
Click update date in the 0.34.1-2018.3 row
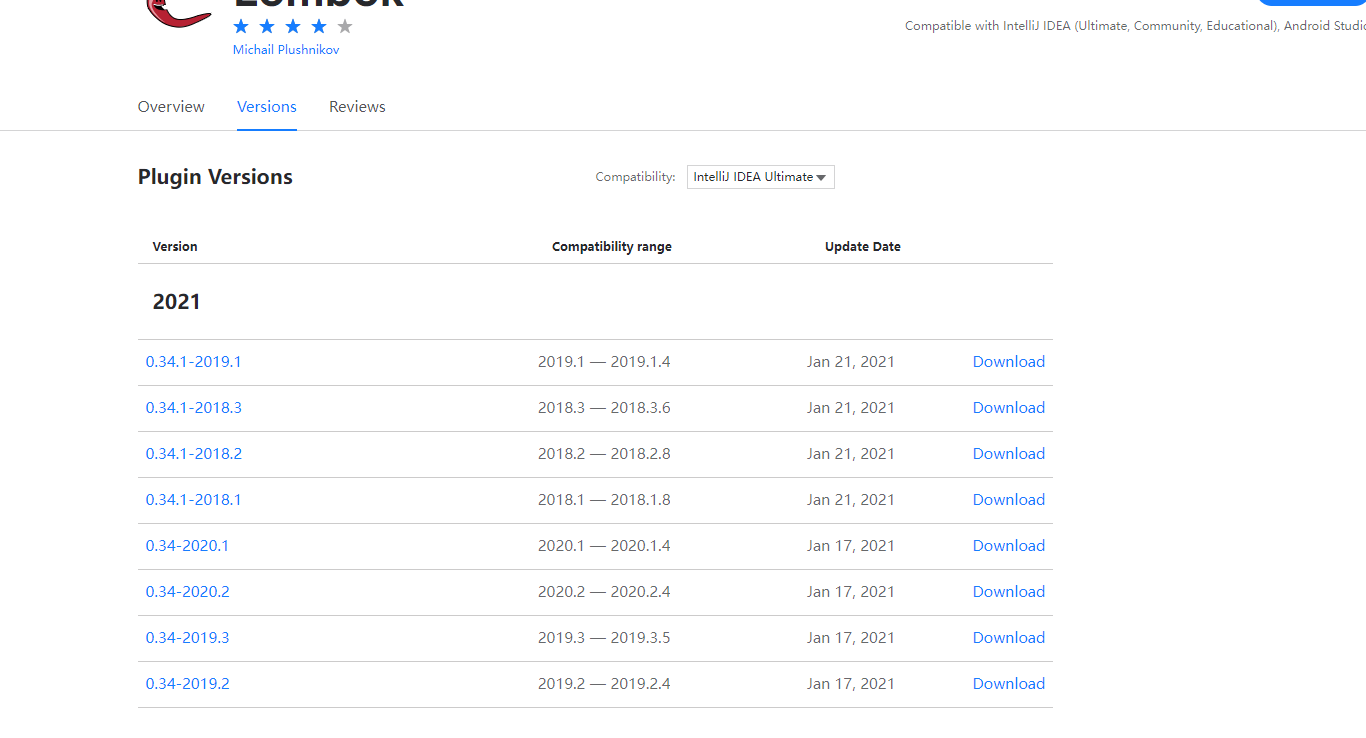pyautogui.click(x=851, y=408)
